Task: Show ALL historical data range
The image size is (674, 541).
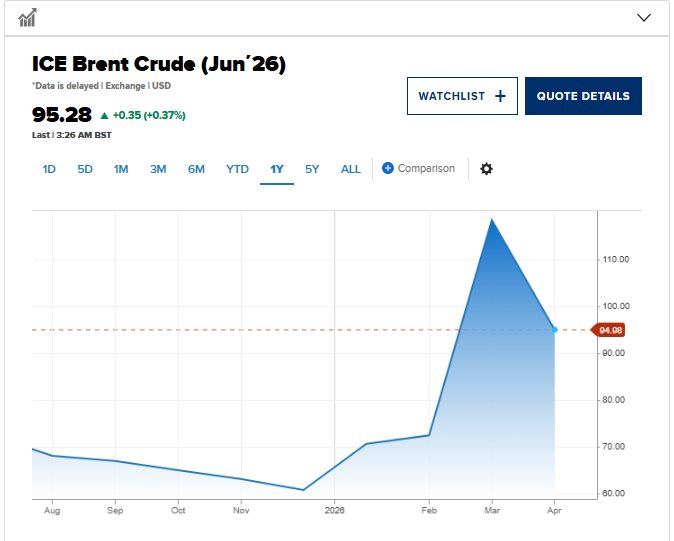Action: (351, 169)
